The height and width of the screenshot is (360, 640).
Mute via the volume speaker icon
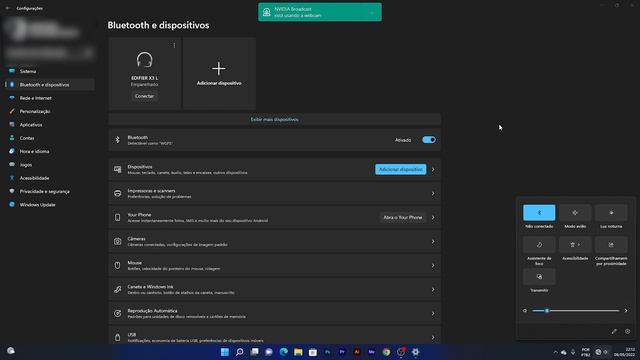coord(525,311)
